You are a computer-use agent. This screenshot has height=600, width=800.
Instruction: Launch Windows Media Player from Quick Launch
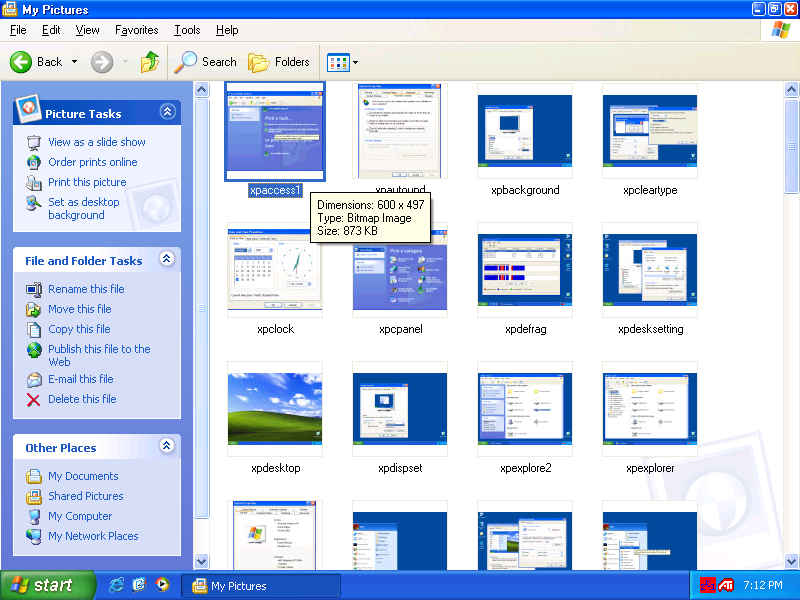[x=162, y=585]
